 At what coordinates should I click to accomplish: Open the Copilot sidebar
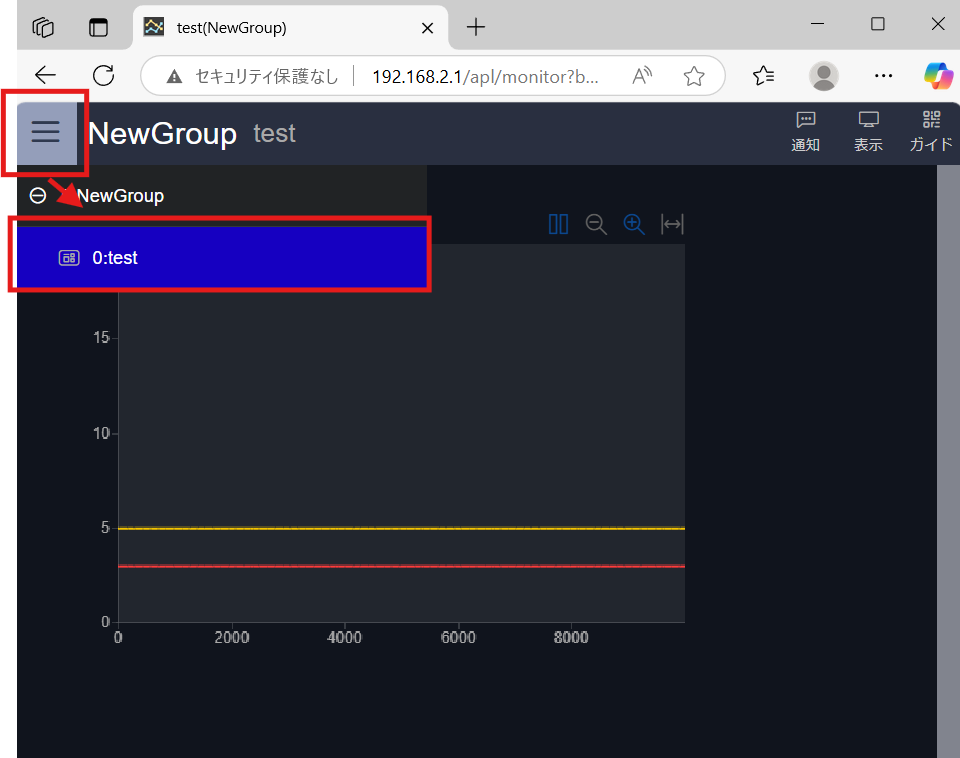click(x=938, y=76)
